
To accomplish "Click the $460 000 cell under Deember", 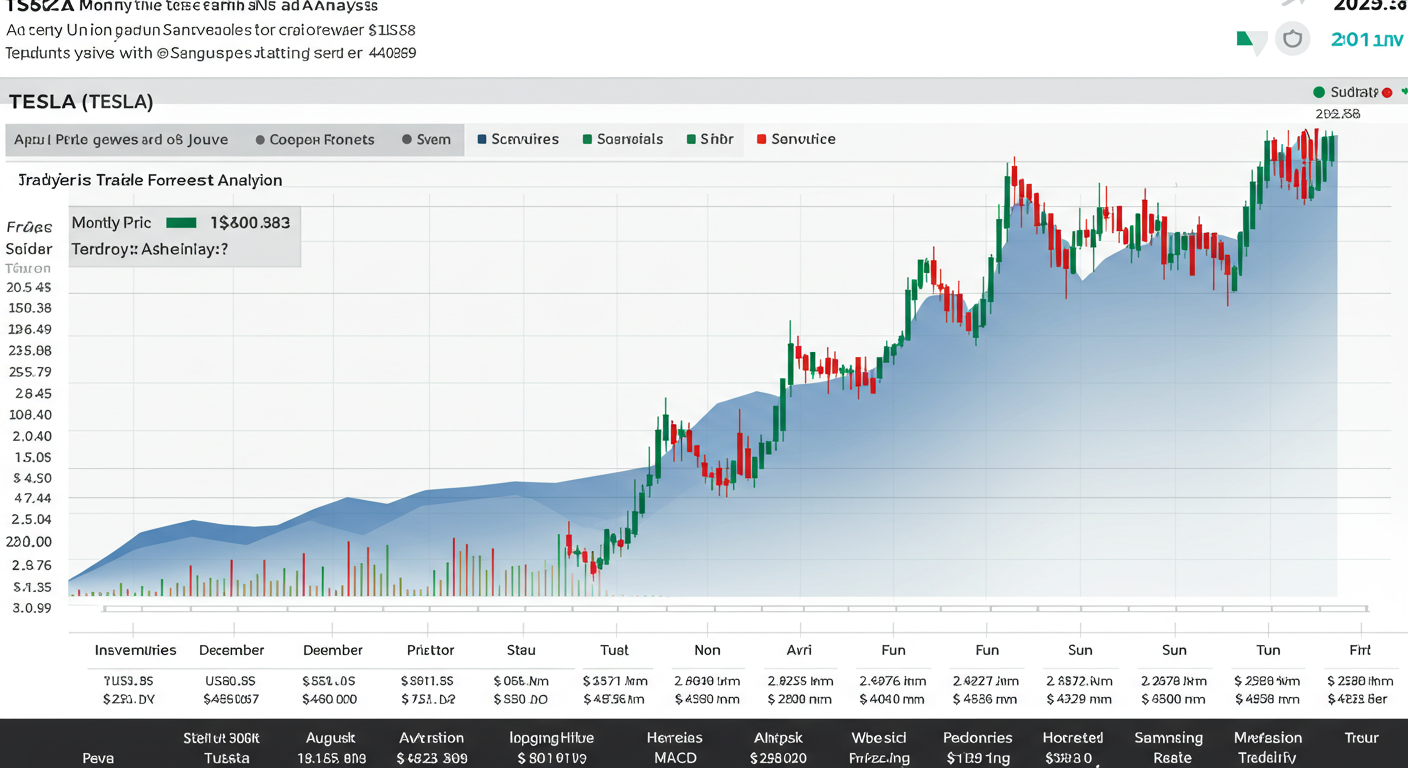I will [x=330, y=699].
